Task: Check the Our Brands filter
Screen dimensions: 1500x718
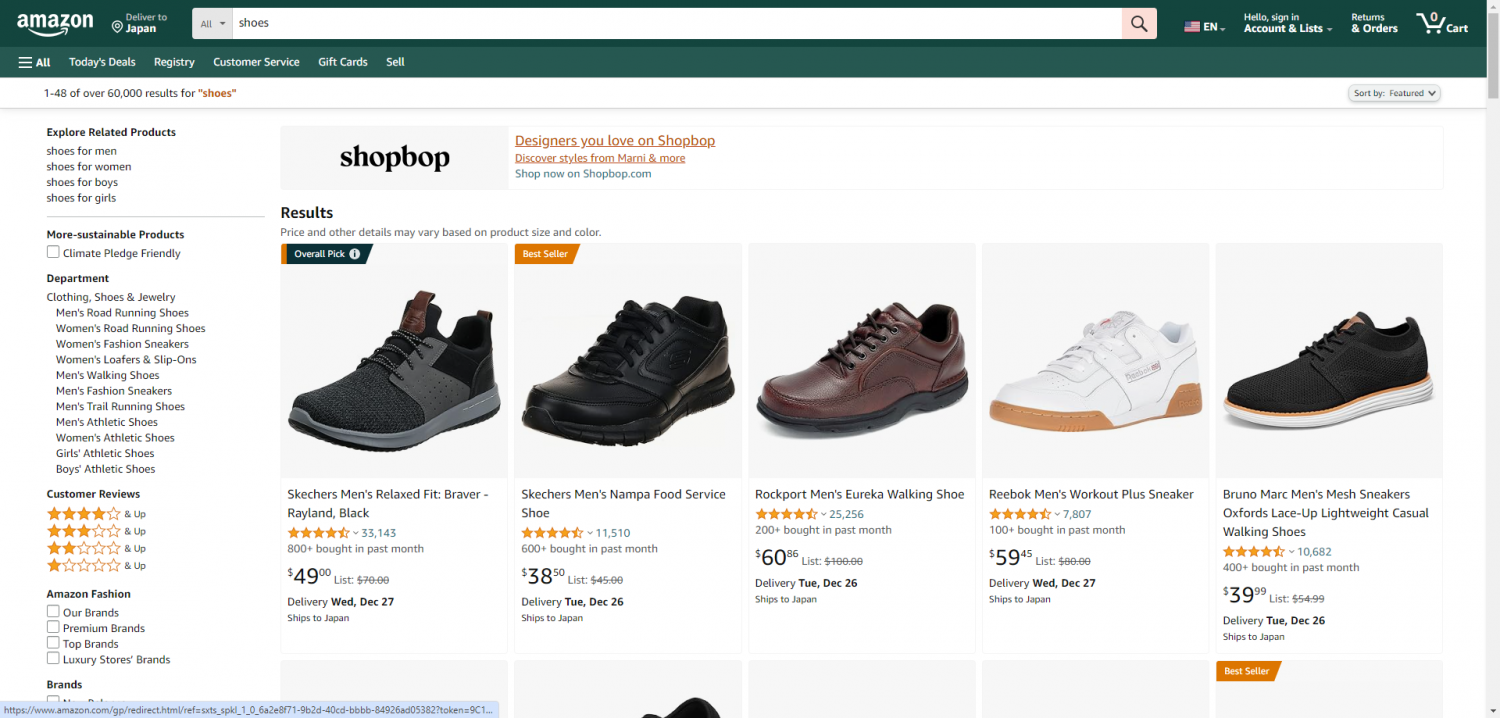Action: 53,611
